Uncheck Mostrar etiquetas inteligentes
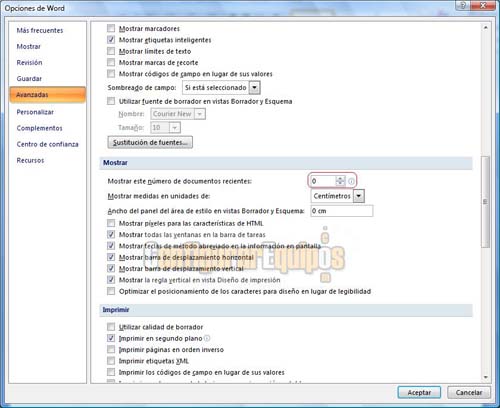Image resolution: width=500 pixels, height=408 pixels. 111,40
